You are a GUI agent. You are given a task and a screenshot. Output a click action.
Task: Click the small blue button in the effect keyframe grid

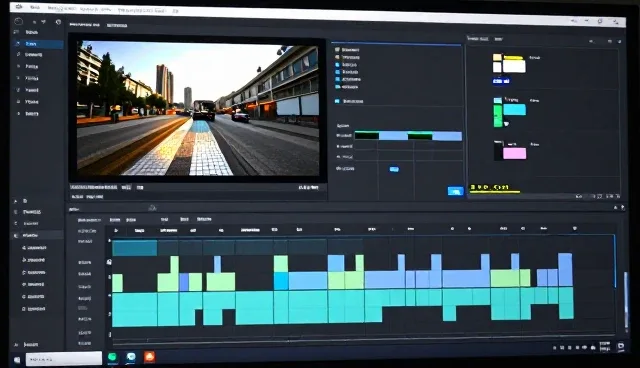(x=394, y=169)
